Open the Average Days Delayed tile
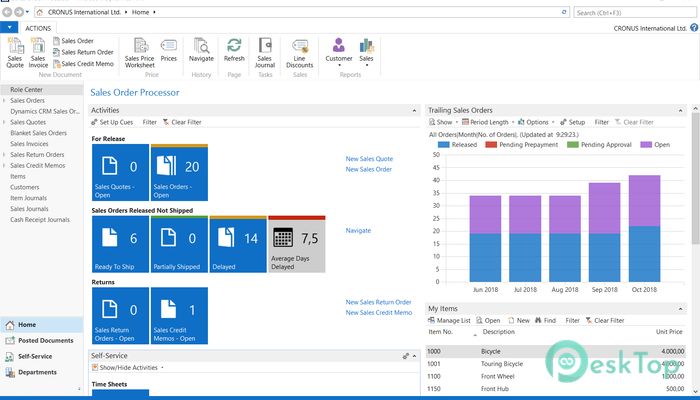 coord(297,244)
